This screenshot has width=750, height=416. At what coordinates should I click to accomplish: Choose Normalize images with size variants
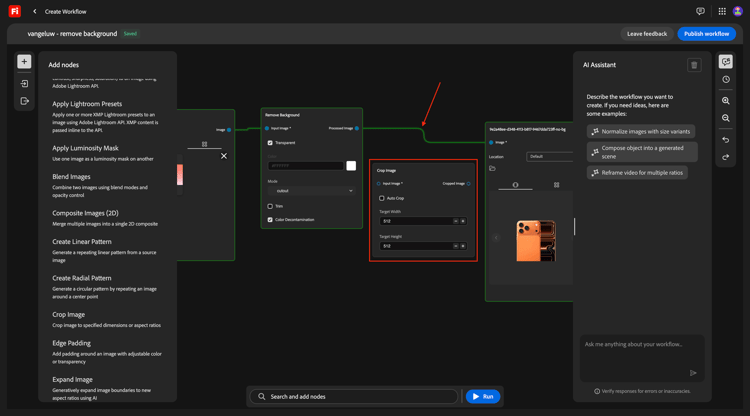[x=641, y=131]
